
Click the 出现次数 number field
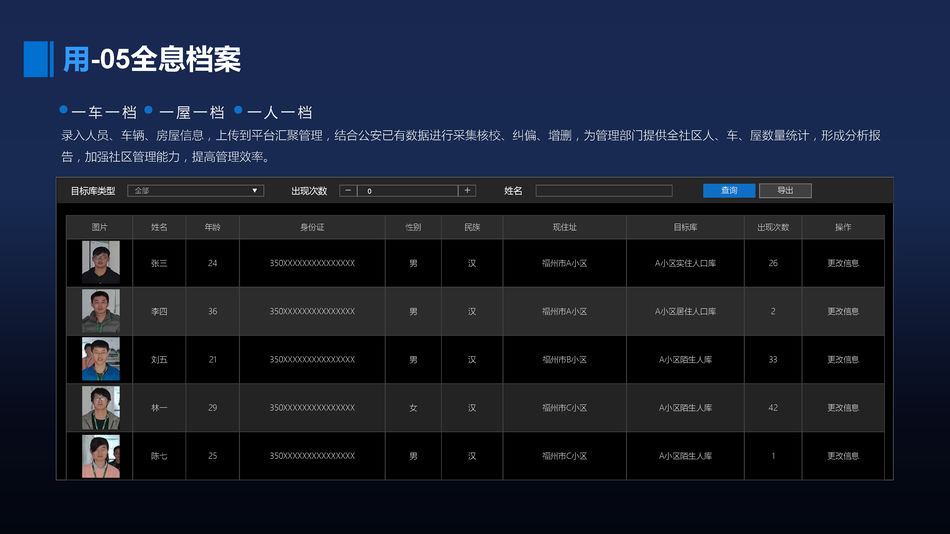point(407,190)
